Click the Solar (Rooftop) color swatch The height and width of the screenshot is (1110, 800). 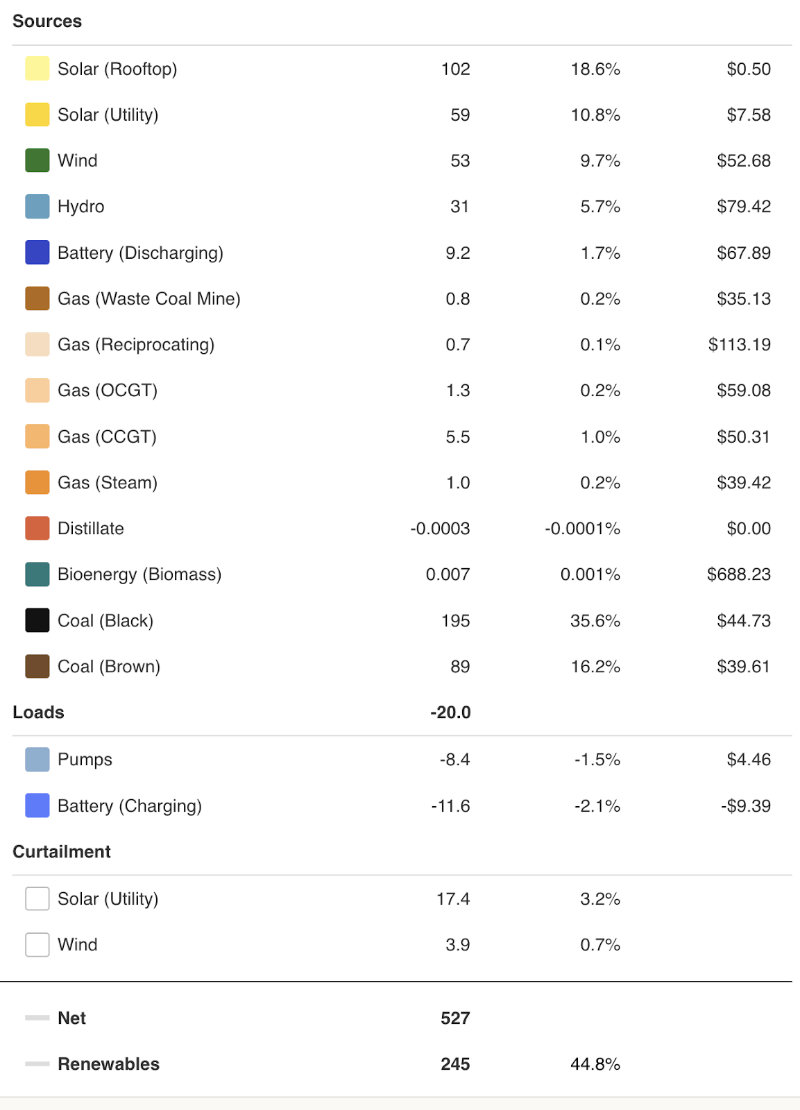tap(36, 68)
